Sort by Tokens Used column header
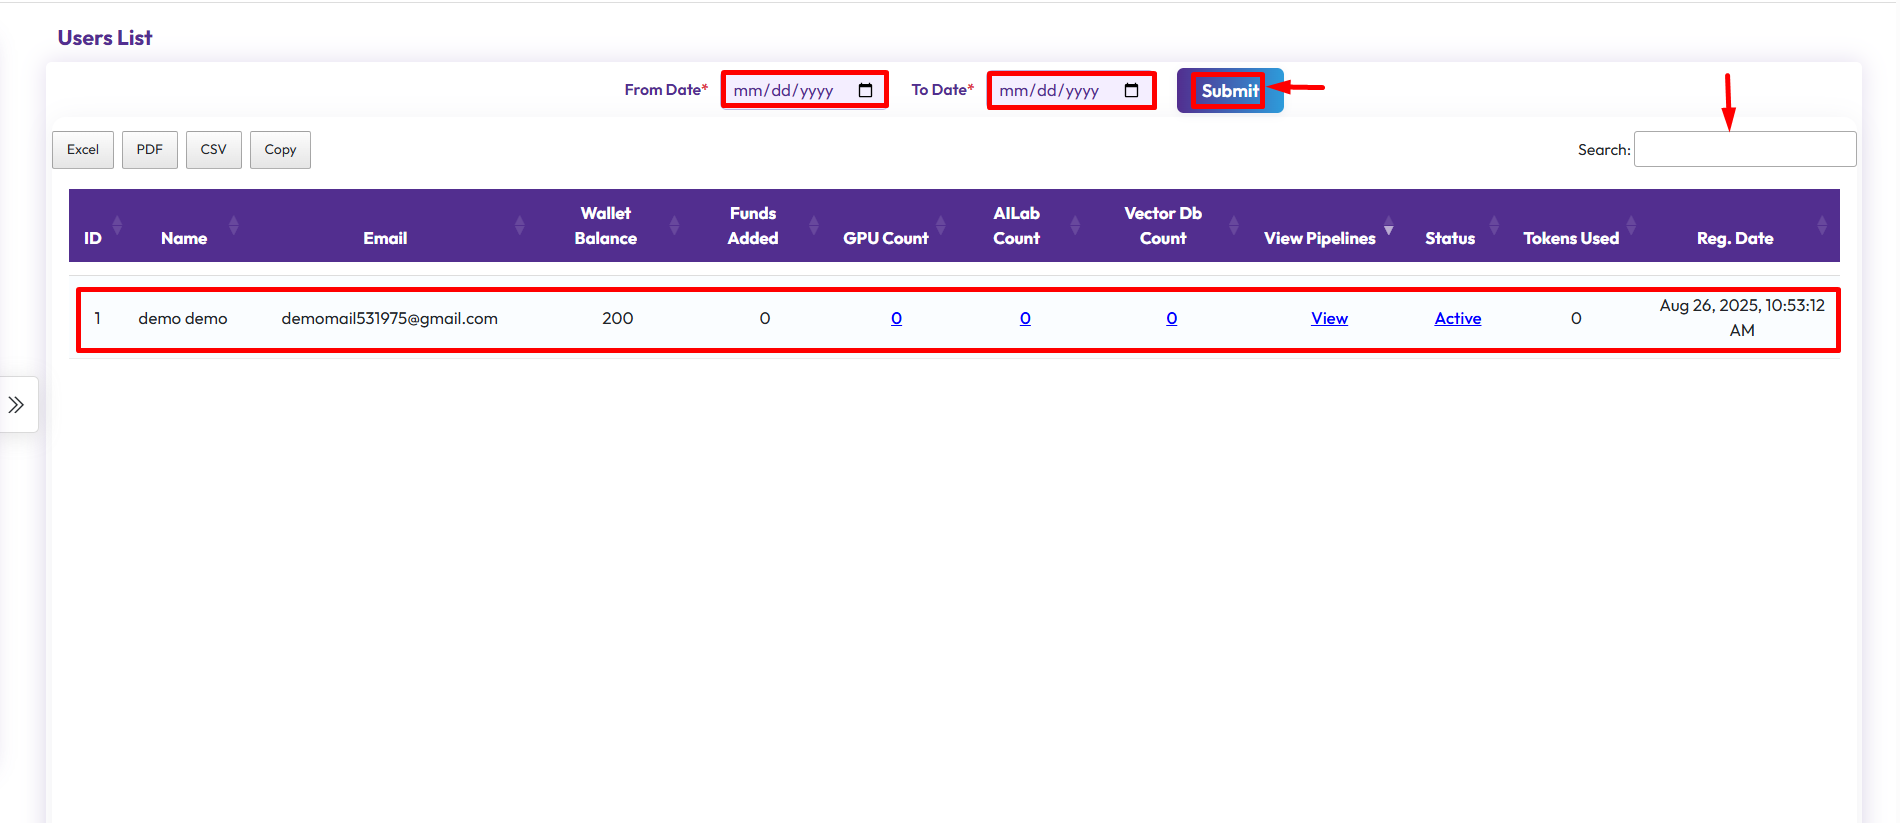Screen dimensions: 1900x823 tap(1570, 238)
